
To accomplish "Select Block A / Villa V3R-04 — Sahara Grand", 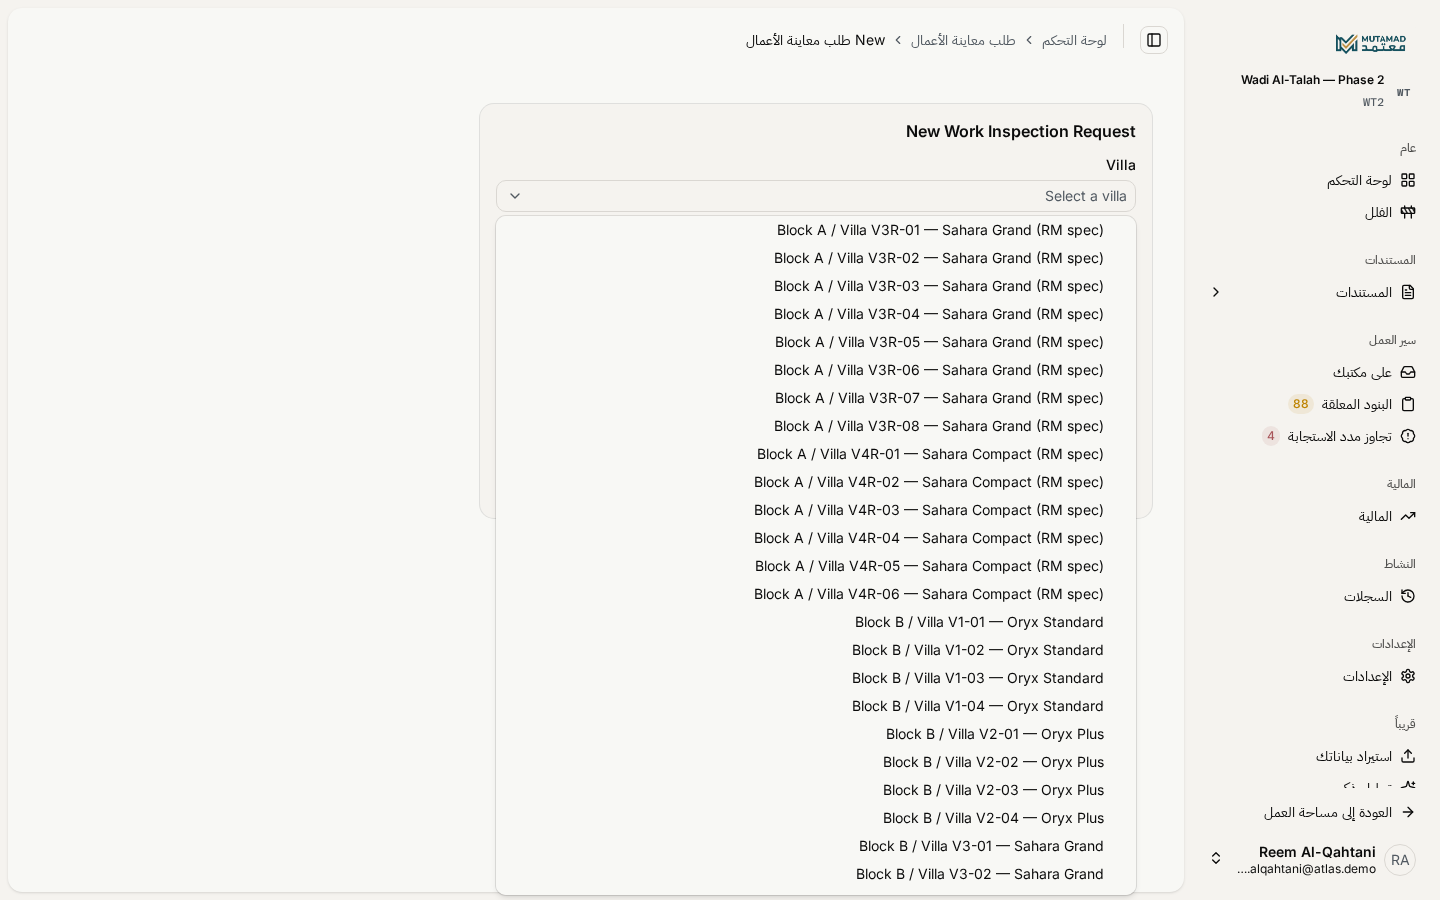I will (x=816, y=314).
